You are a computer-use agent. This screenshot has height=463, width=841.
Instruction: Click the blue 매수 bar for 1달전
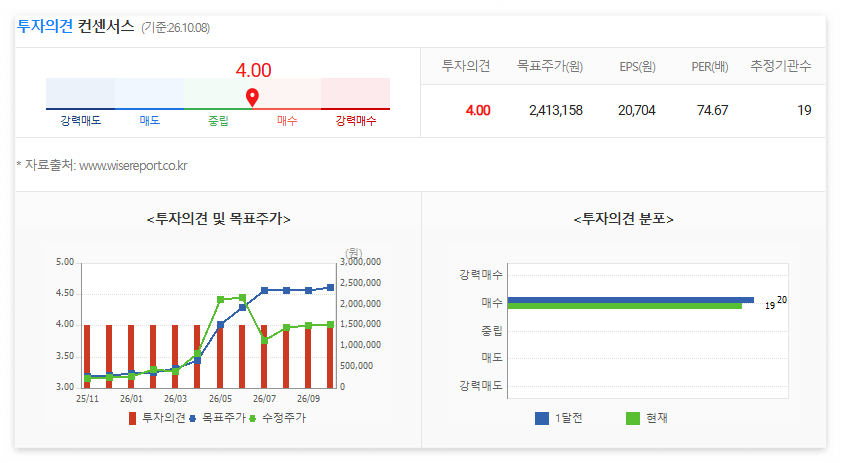[631, 300]
